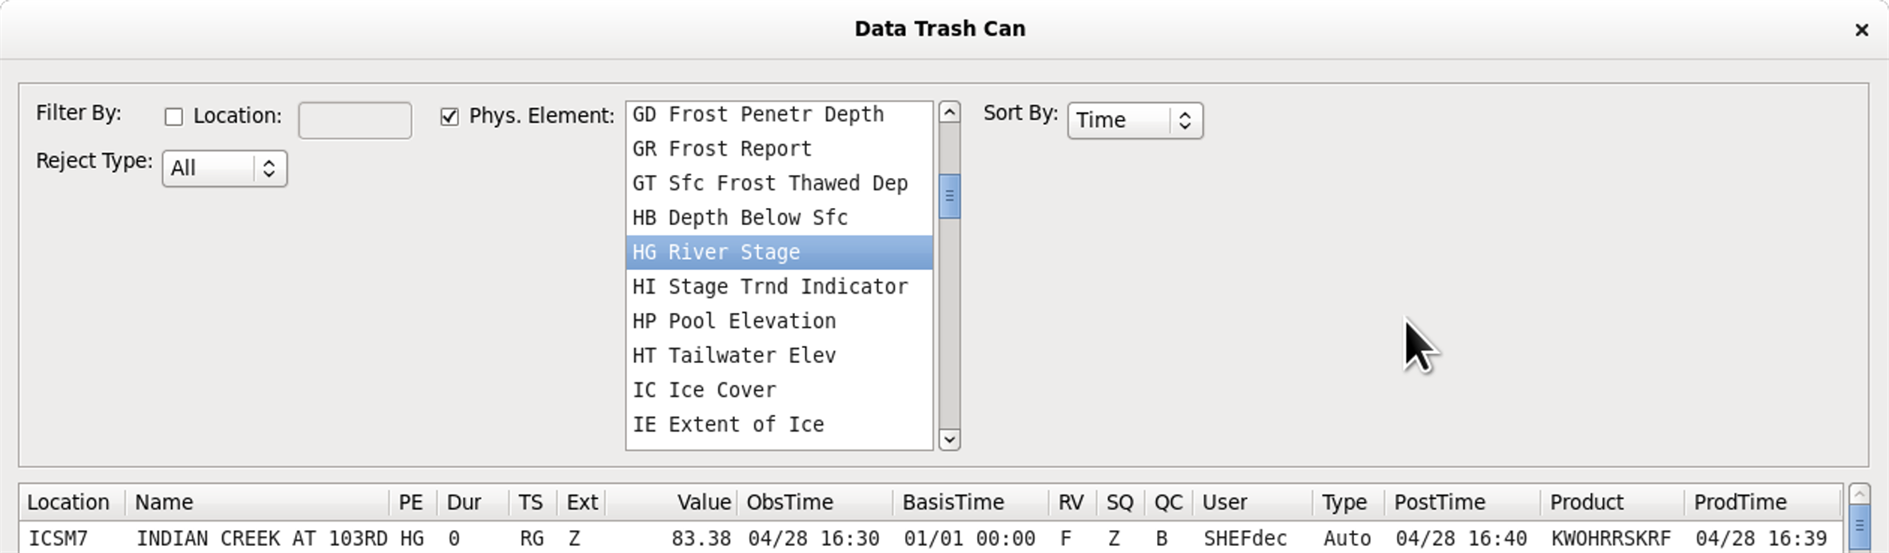Open the Sort By Time dropdown
The height and width of the screenshot is (553, 1889).
(x=1135, y=120)
